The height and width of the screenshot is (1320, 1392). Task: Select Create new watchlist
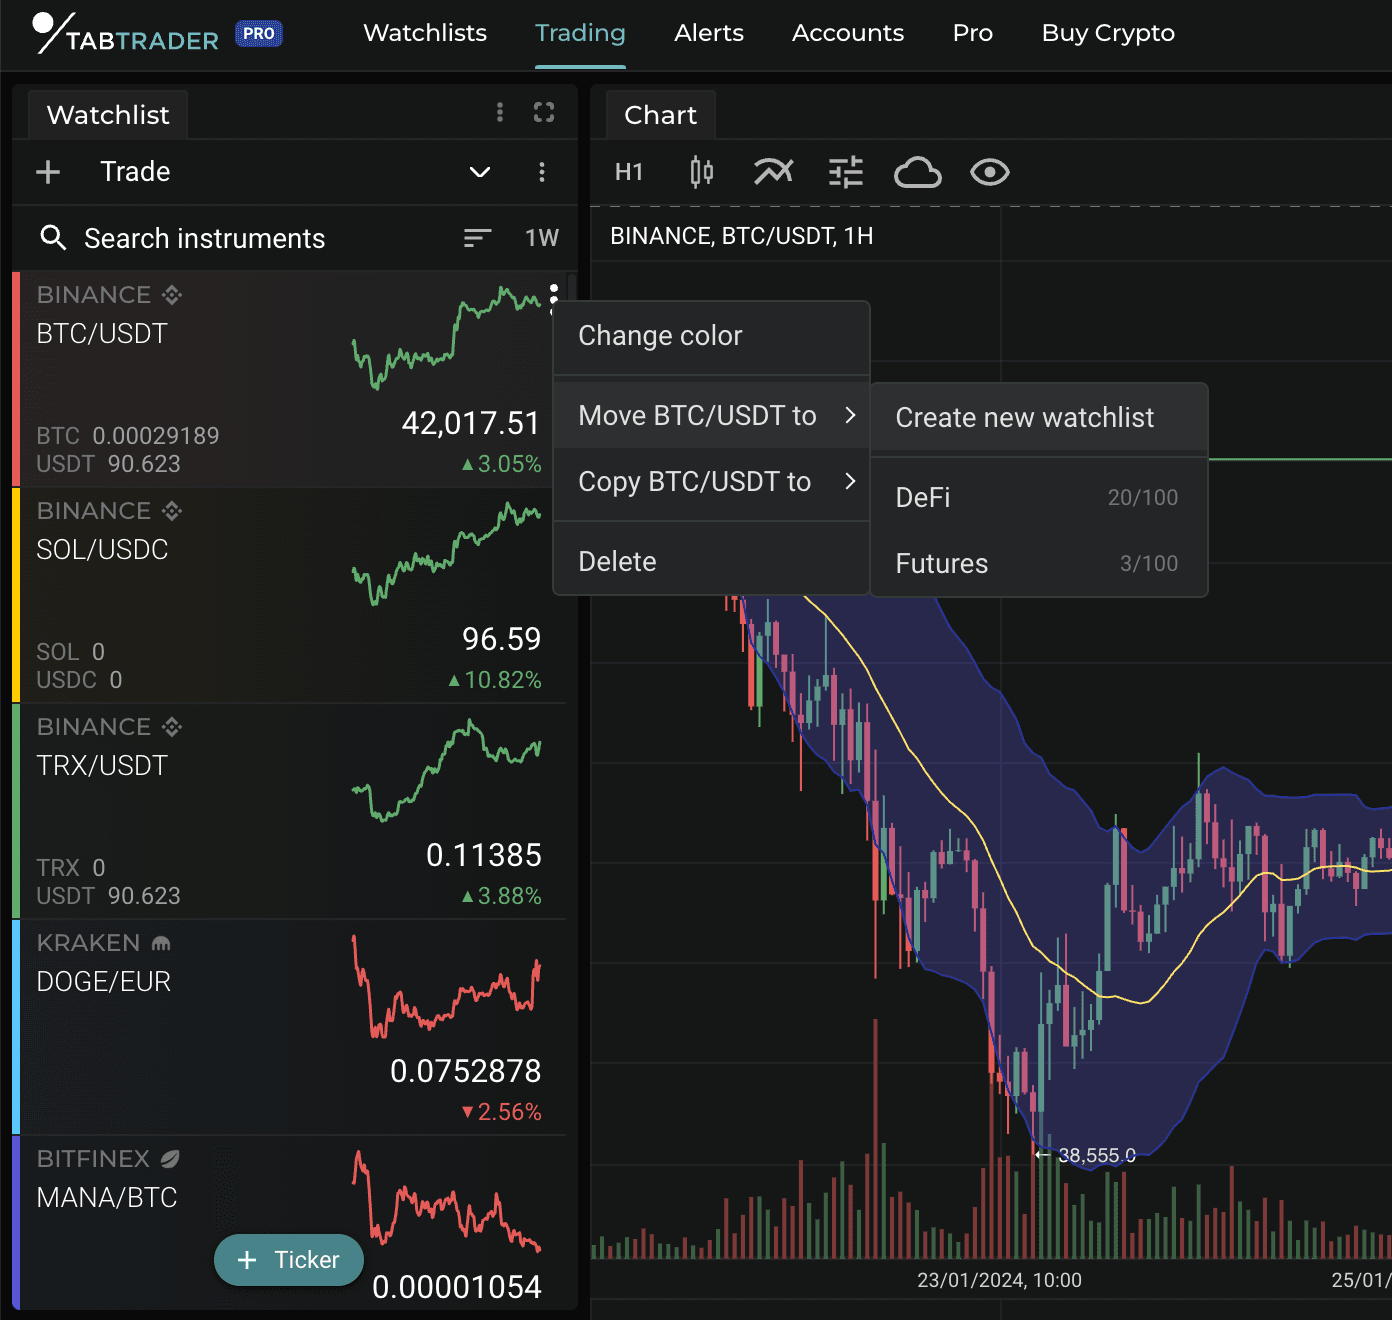(x=1039, y=418)
